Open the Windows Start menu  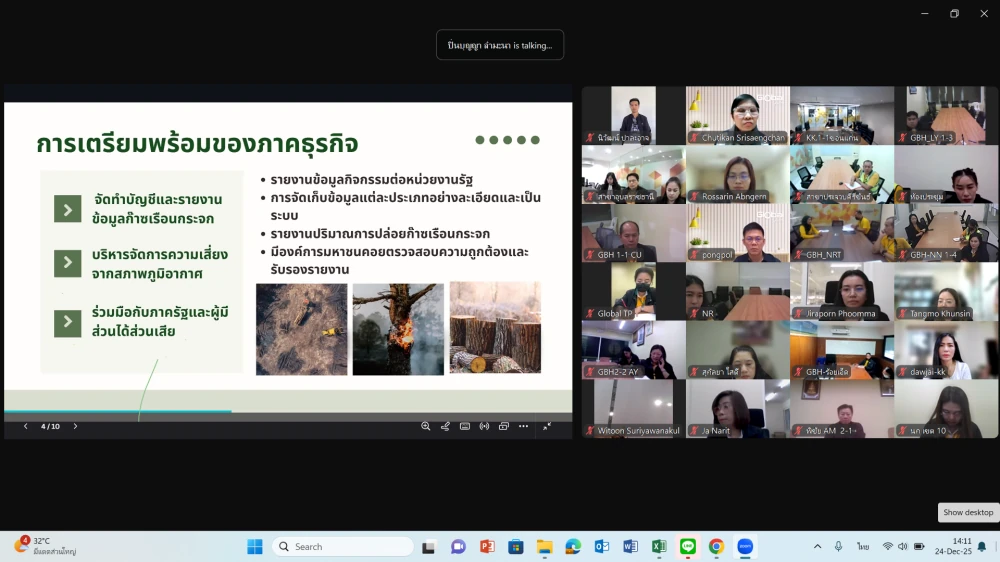(x=254, y=547)
